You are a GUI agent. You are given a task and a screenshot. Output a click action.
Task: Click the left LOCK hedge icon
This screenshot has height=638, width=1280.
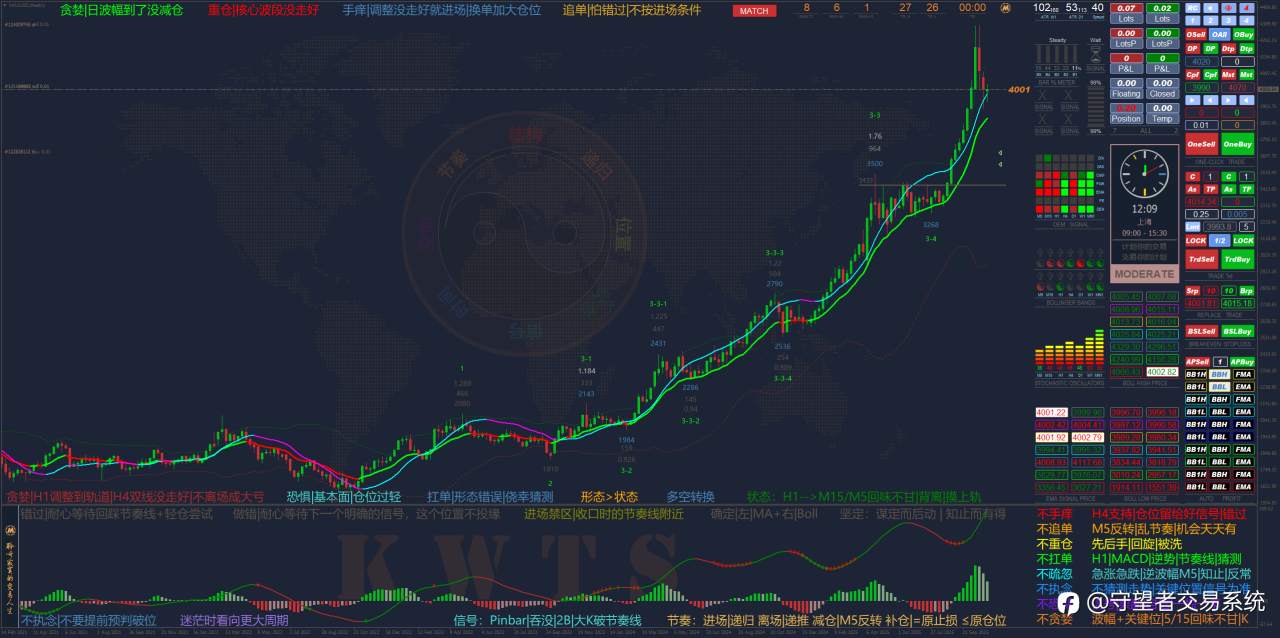click(1196, 242)
